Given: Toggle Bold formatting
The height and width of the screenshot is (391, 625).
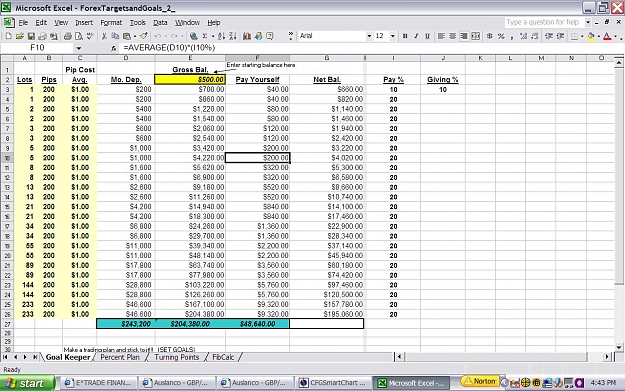Looking at the screenshot, I should (405, 36).
